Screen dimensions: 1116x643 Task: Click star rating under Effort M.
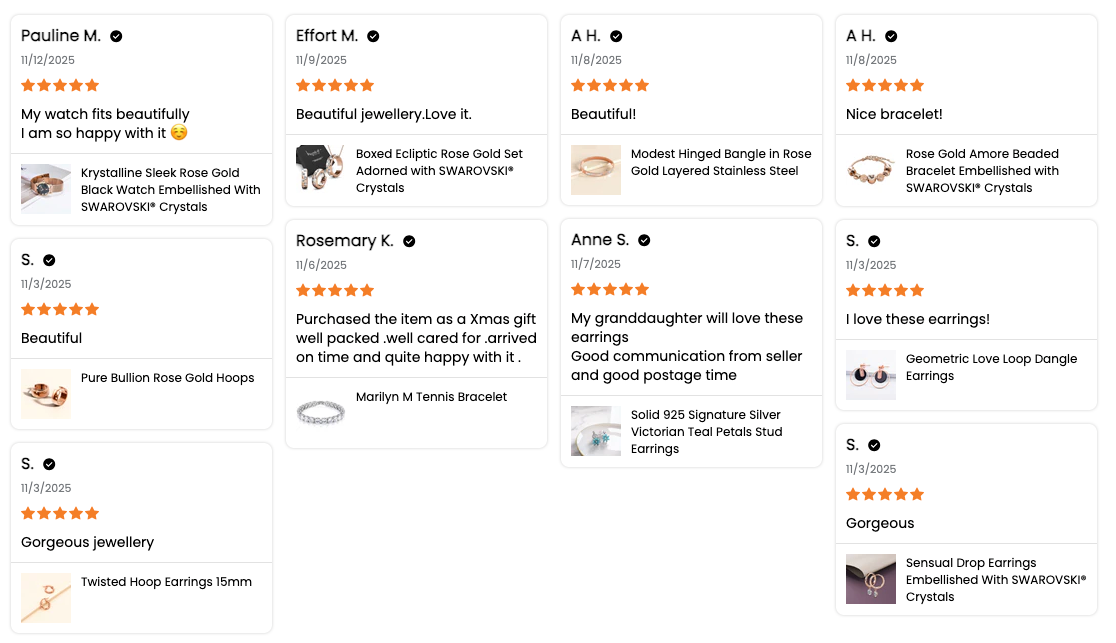pyautogui.click(x=335, y=86)
